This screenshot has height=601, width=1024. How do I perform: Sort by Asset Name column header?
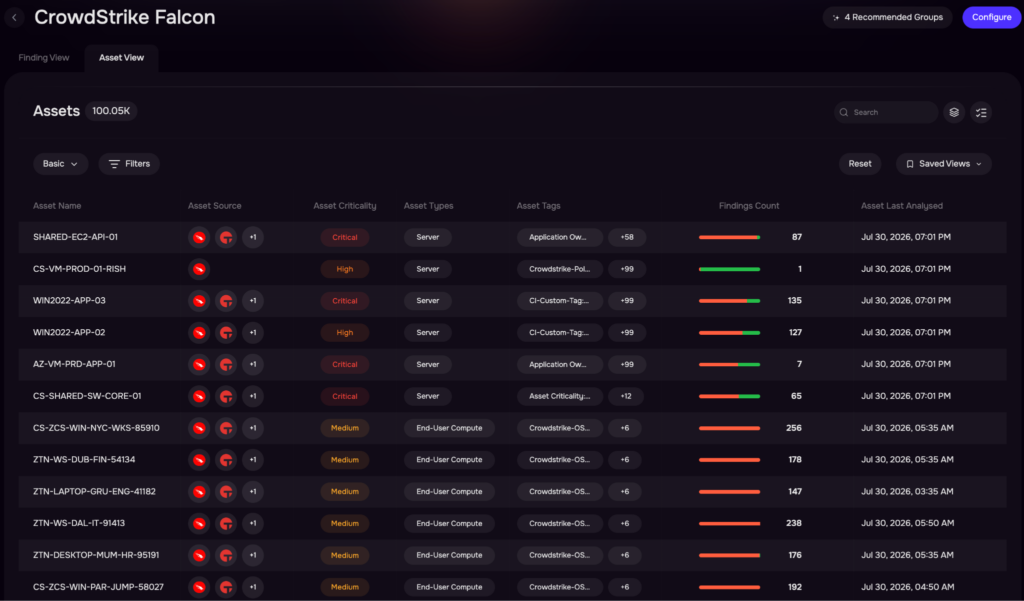point(57,206)
